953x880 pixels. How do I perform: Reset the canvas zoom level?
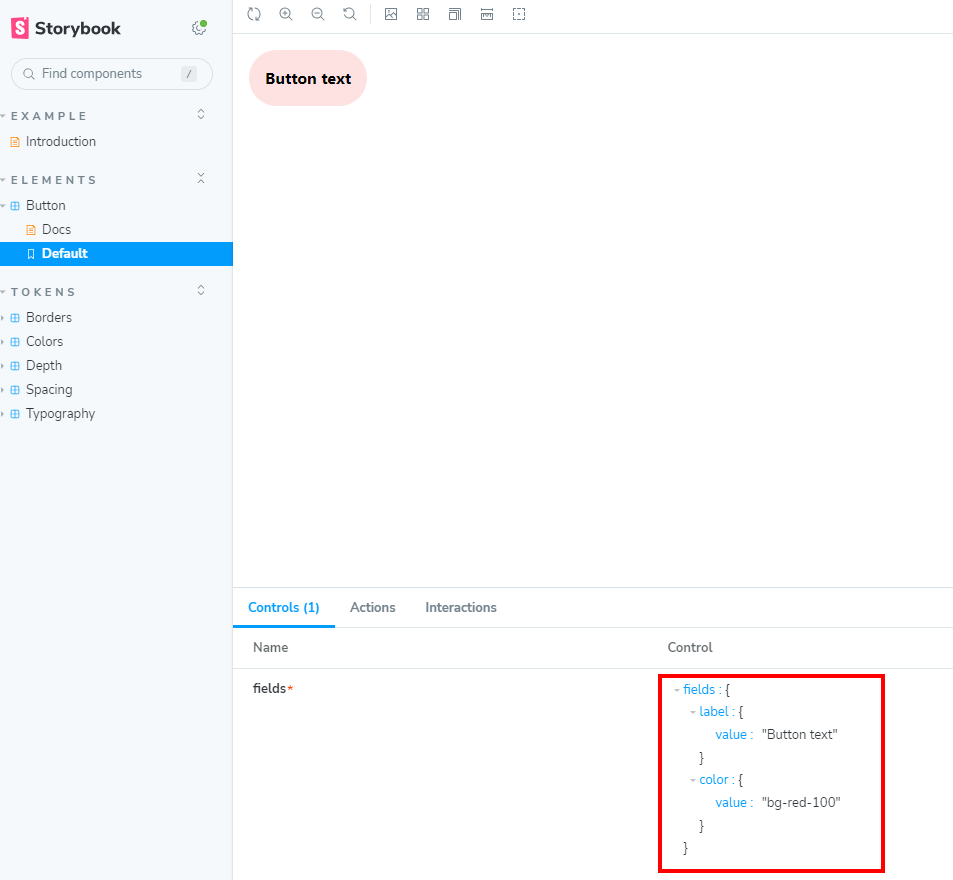(349, 14)
